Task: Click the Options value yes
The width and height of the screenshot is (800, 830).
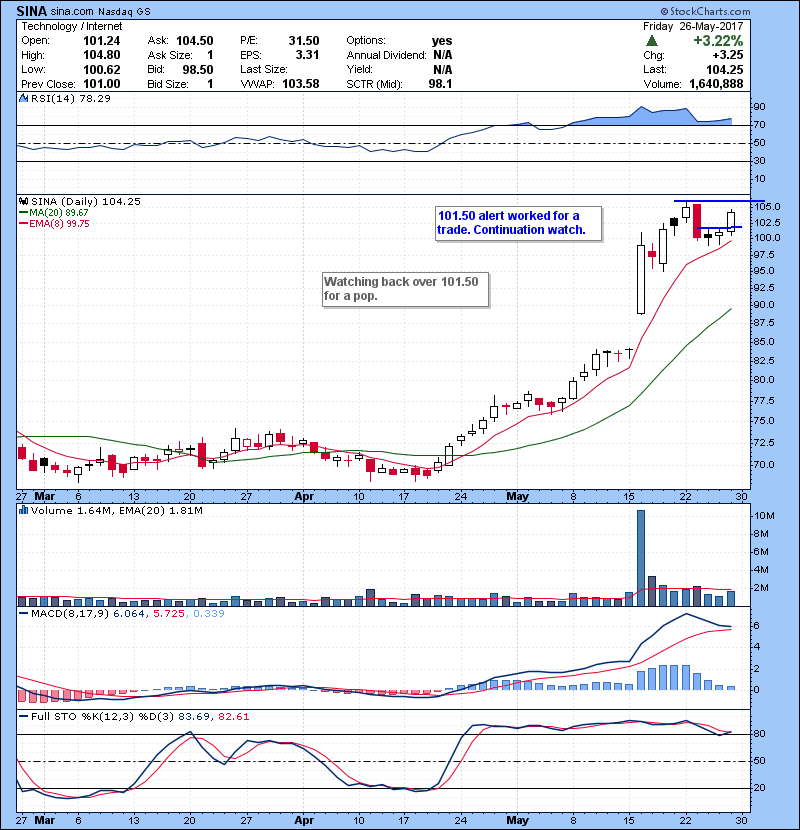Action: [x=442, y=41]
